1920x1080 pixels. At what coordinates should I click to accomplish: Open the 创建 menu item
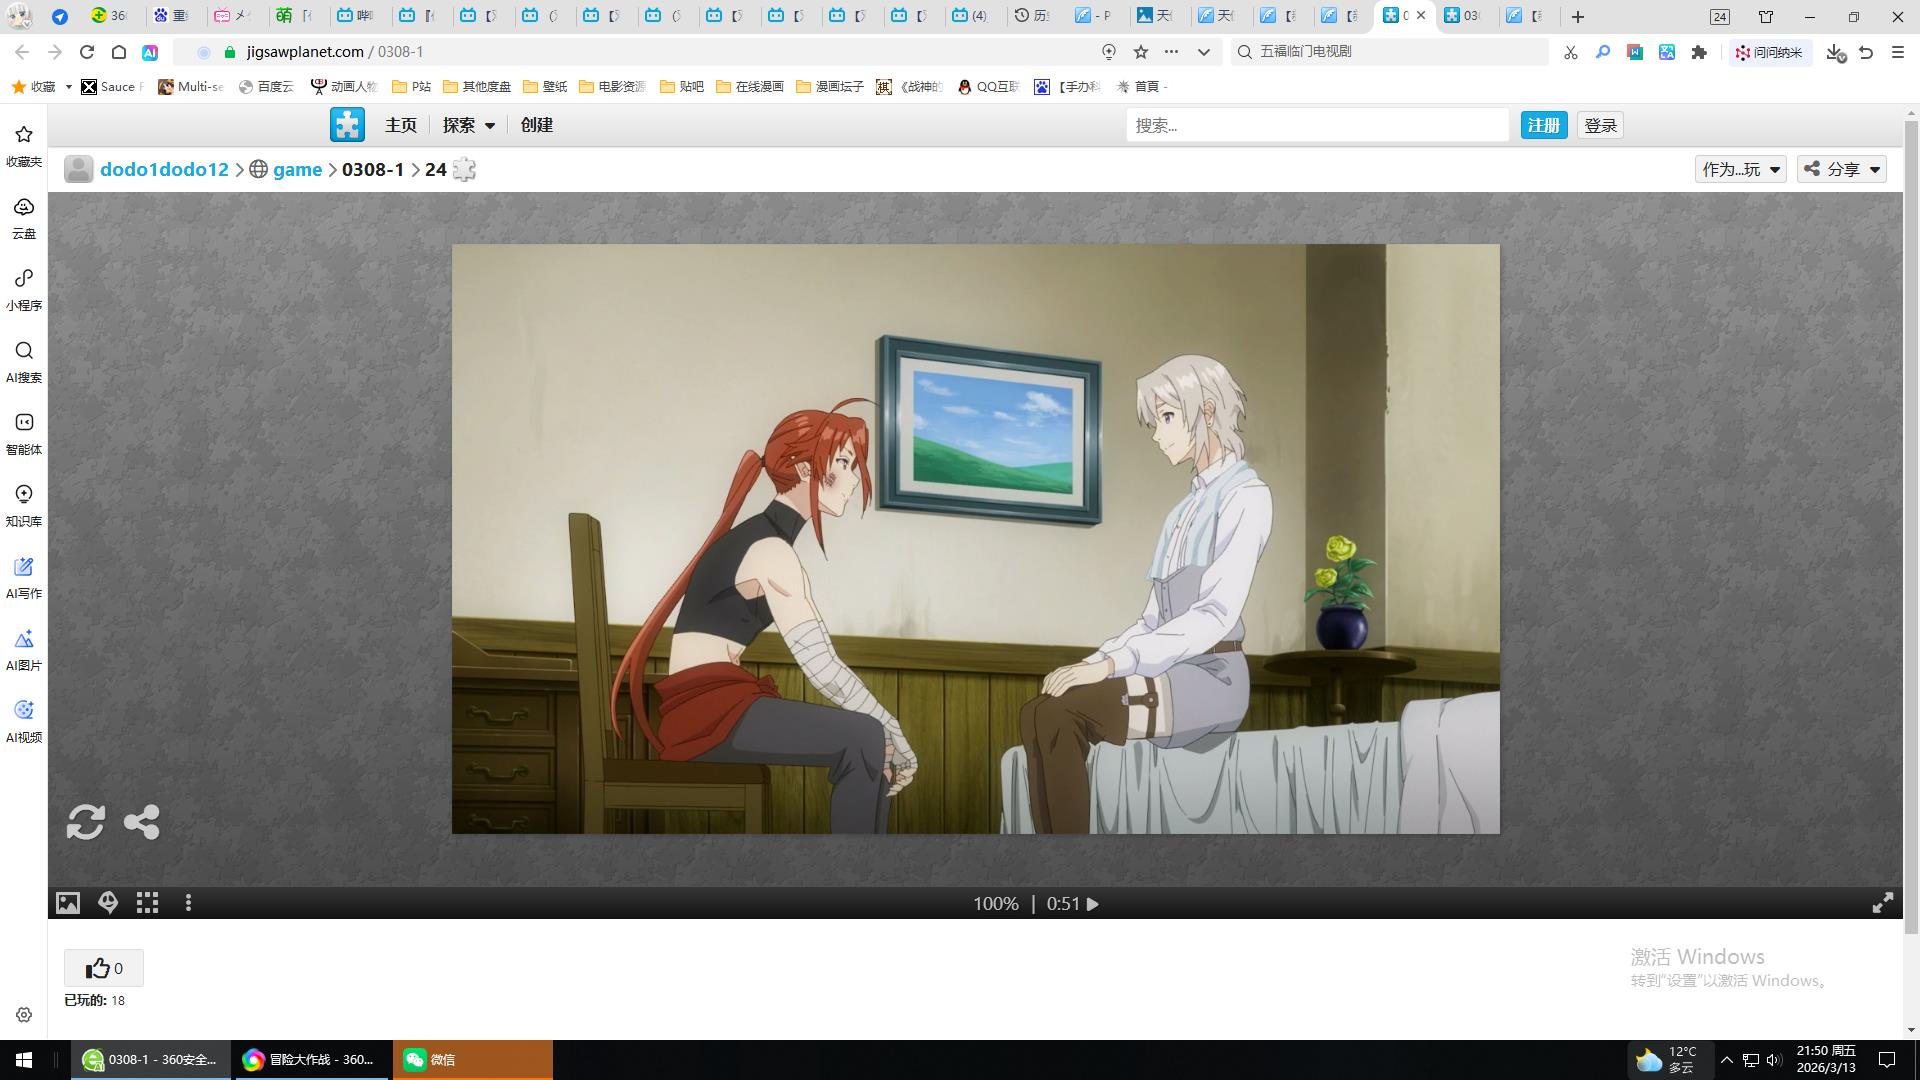coord(536,125)
